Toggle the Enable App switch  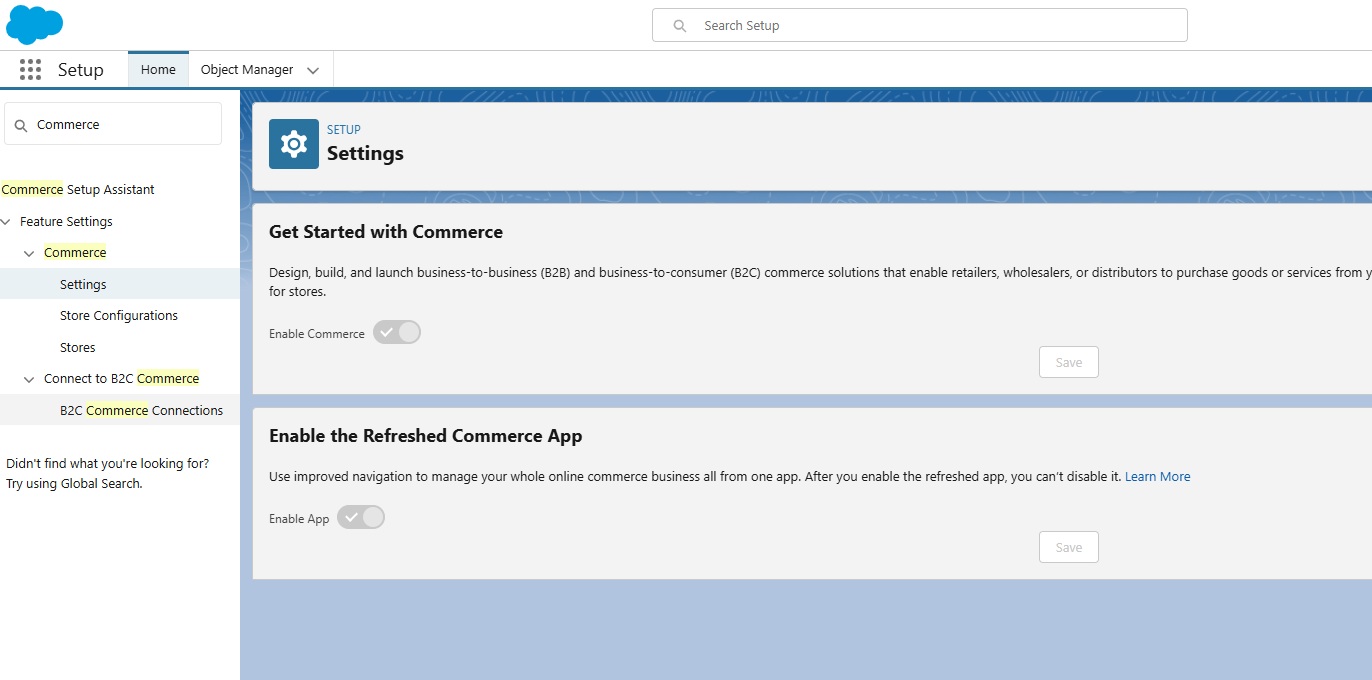pyautogui.click(x=361, y=518)
